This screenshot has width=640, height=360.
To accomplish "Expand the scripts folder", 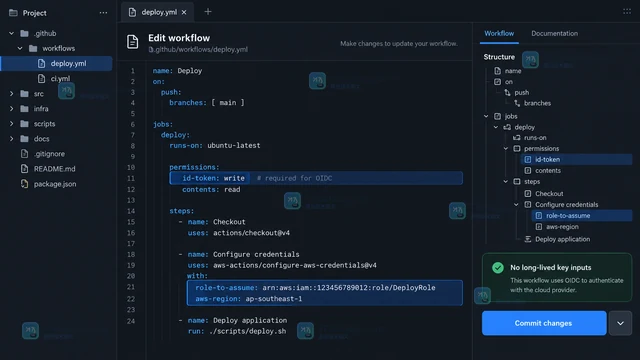I will click(x=11, y=124).
